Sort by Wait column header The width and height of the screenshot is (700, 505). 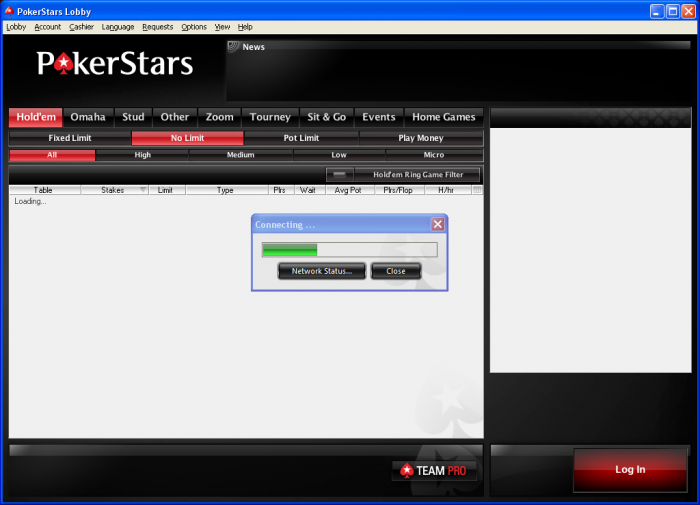(x=310, y=190)
